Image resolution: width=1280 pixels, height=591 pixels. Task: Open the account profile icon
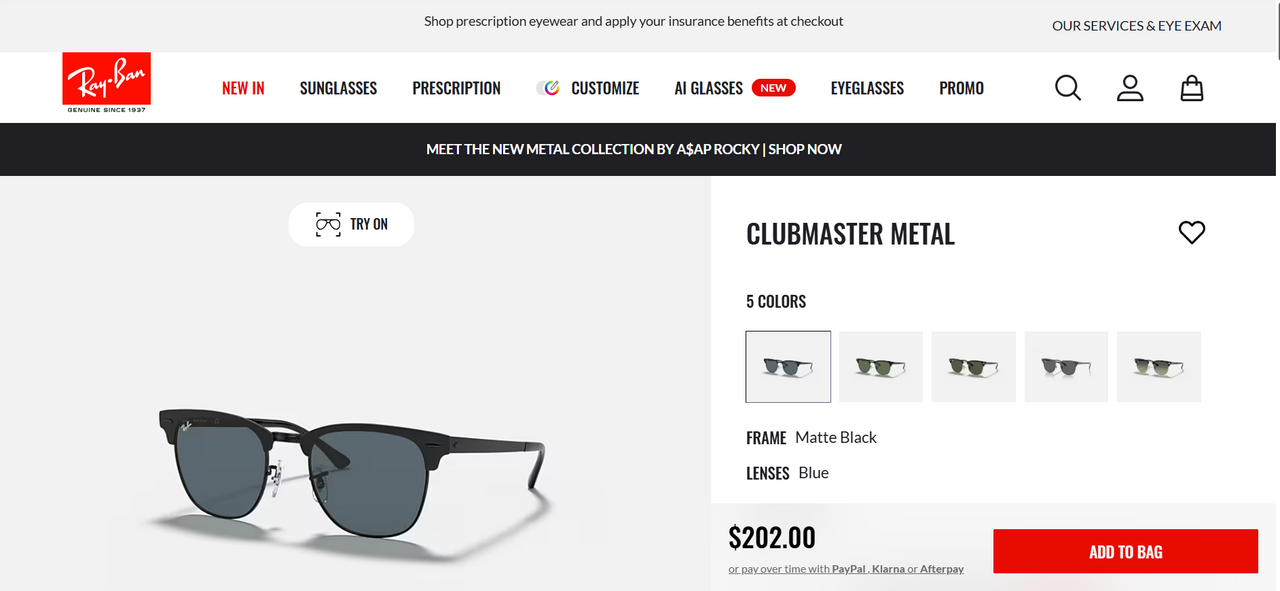click(1130, 88)
